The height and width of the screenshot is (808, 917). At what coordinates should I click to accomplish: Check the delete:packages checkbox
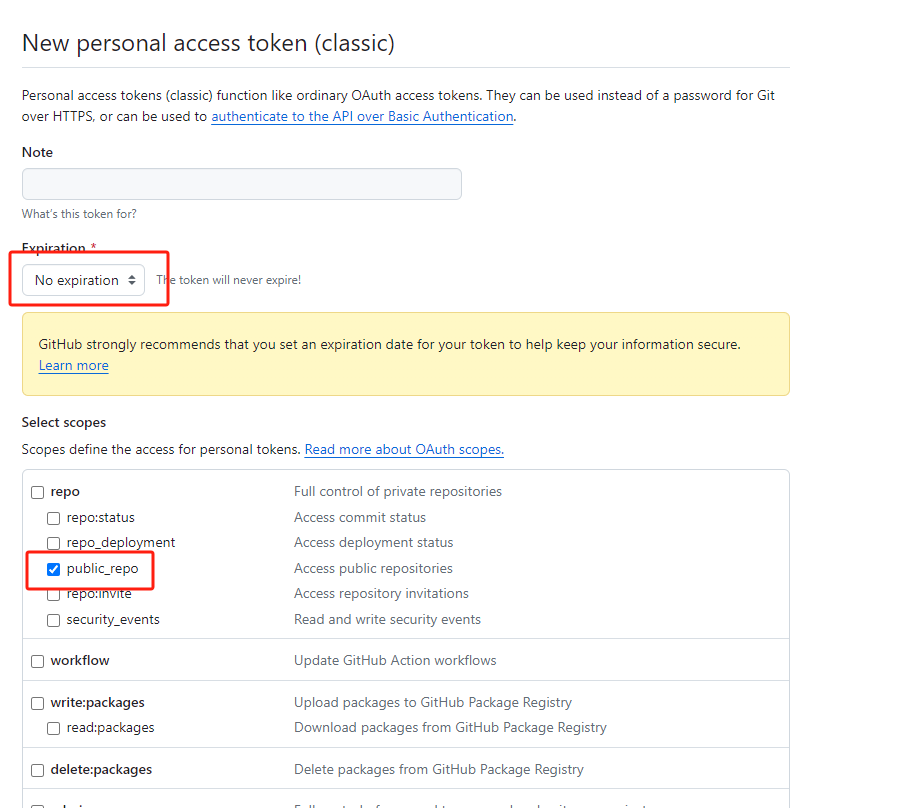point(38,770)
